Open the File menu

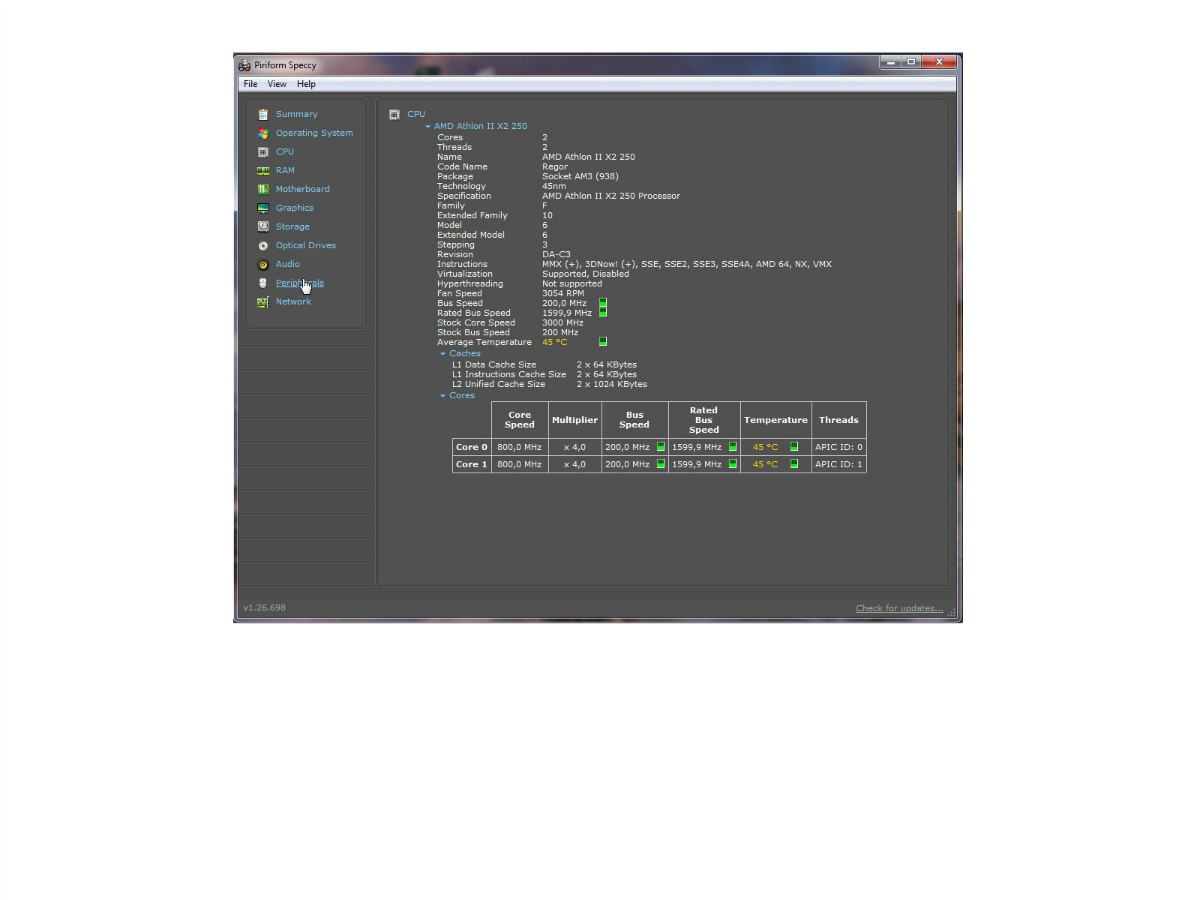(x=250, y=84)
